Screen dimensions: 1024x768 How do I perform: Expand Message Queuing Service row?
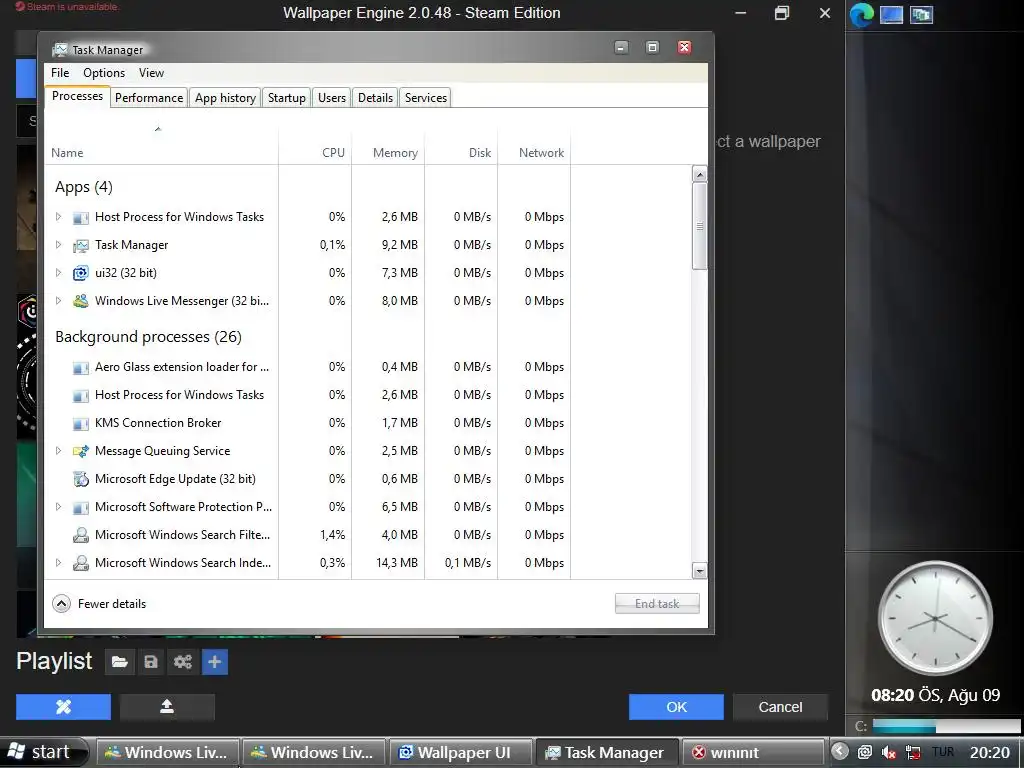(x=58, y=451)
